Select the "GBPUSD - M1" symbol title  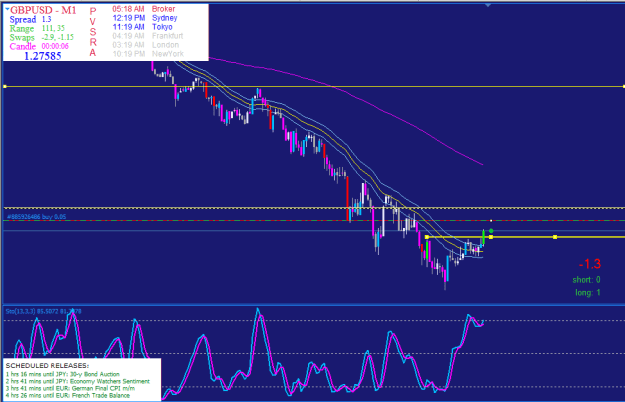43,10
